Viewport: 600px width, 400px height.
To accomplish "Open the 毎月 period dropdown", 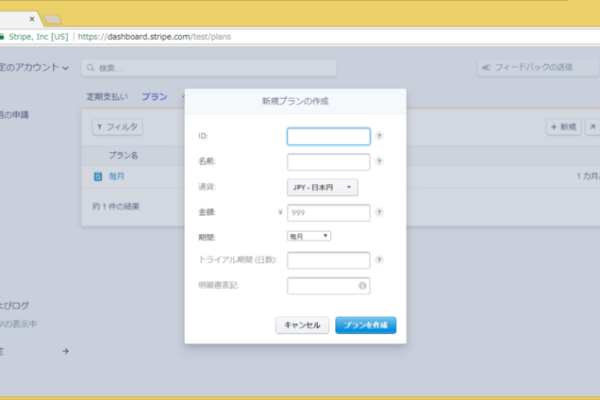I will pos(308,236).
